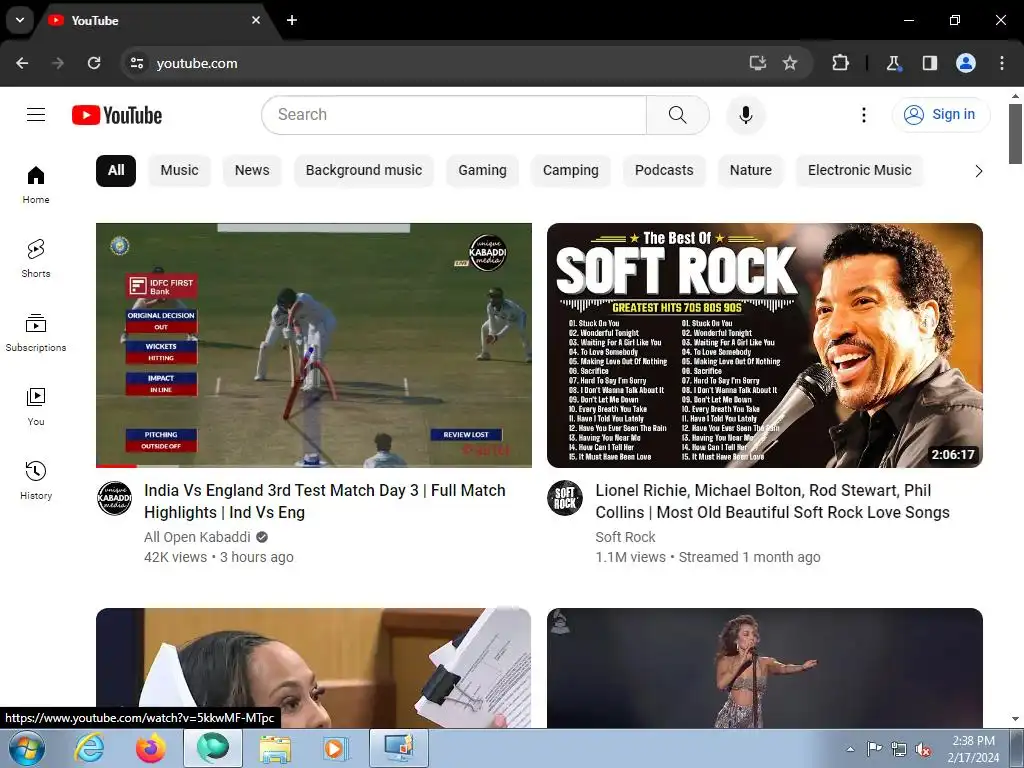The width and height of the screenshot is (1024, 768).
Task: Show hidden system tray icons
Action: [x=850, y=750]
